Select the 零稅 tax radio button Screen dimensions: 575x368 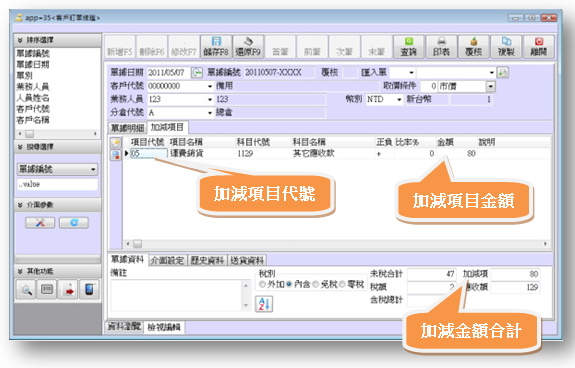342,284
